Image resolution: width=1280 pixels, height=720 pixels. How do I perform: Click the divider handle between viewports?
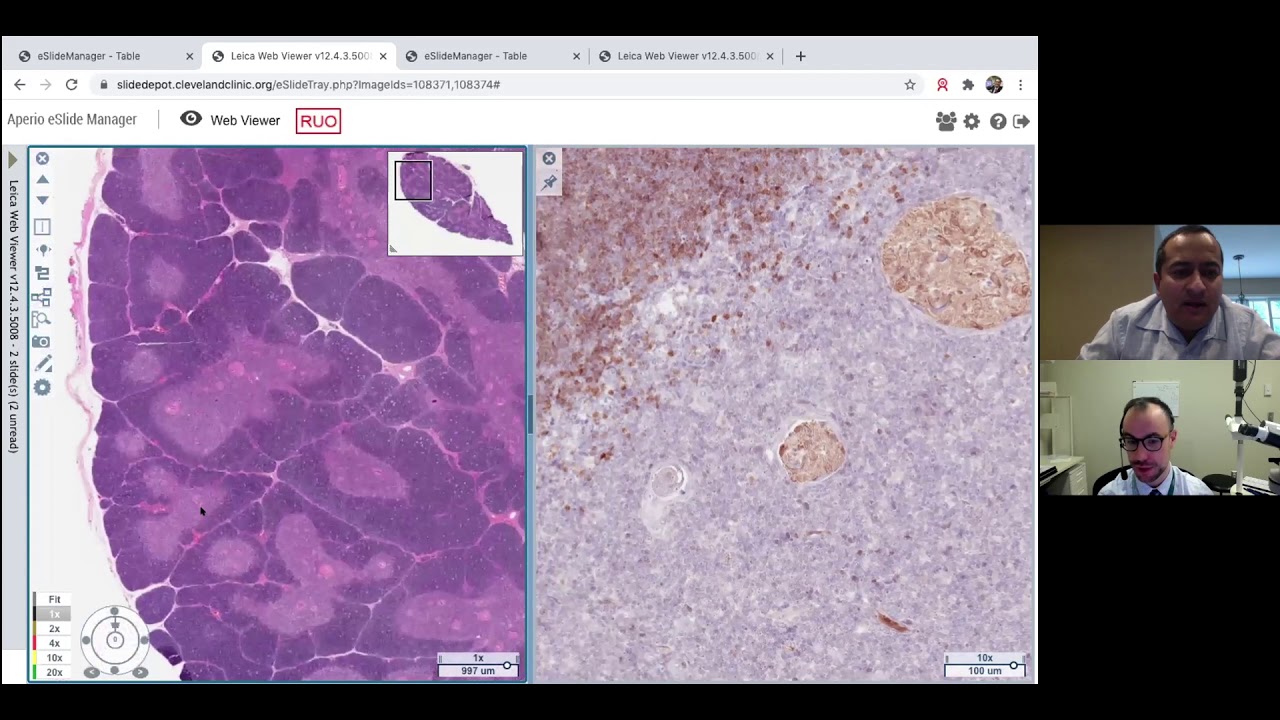[x=530, y=415]
